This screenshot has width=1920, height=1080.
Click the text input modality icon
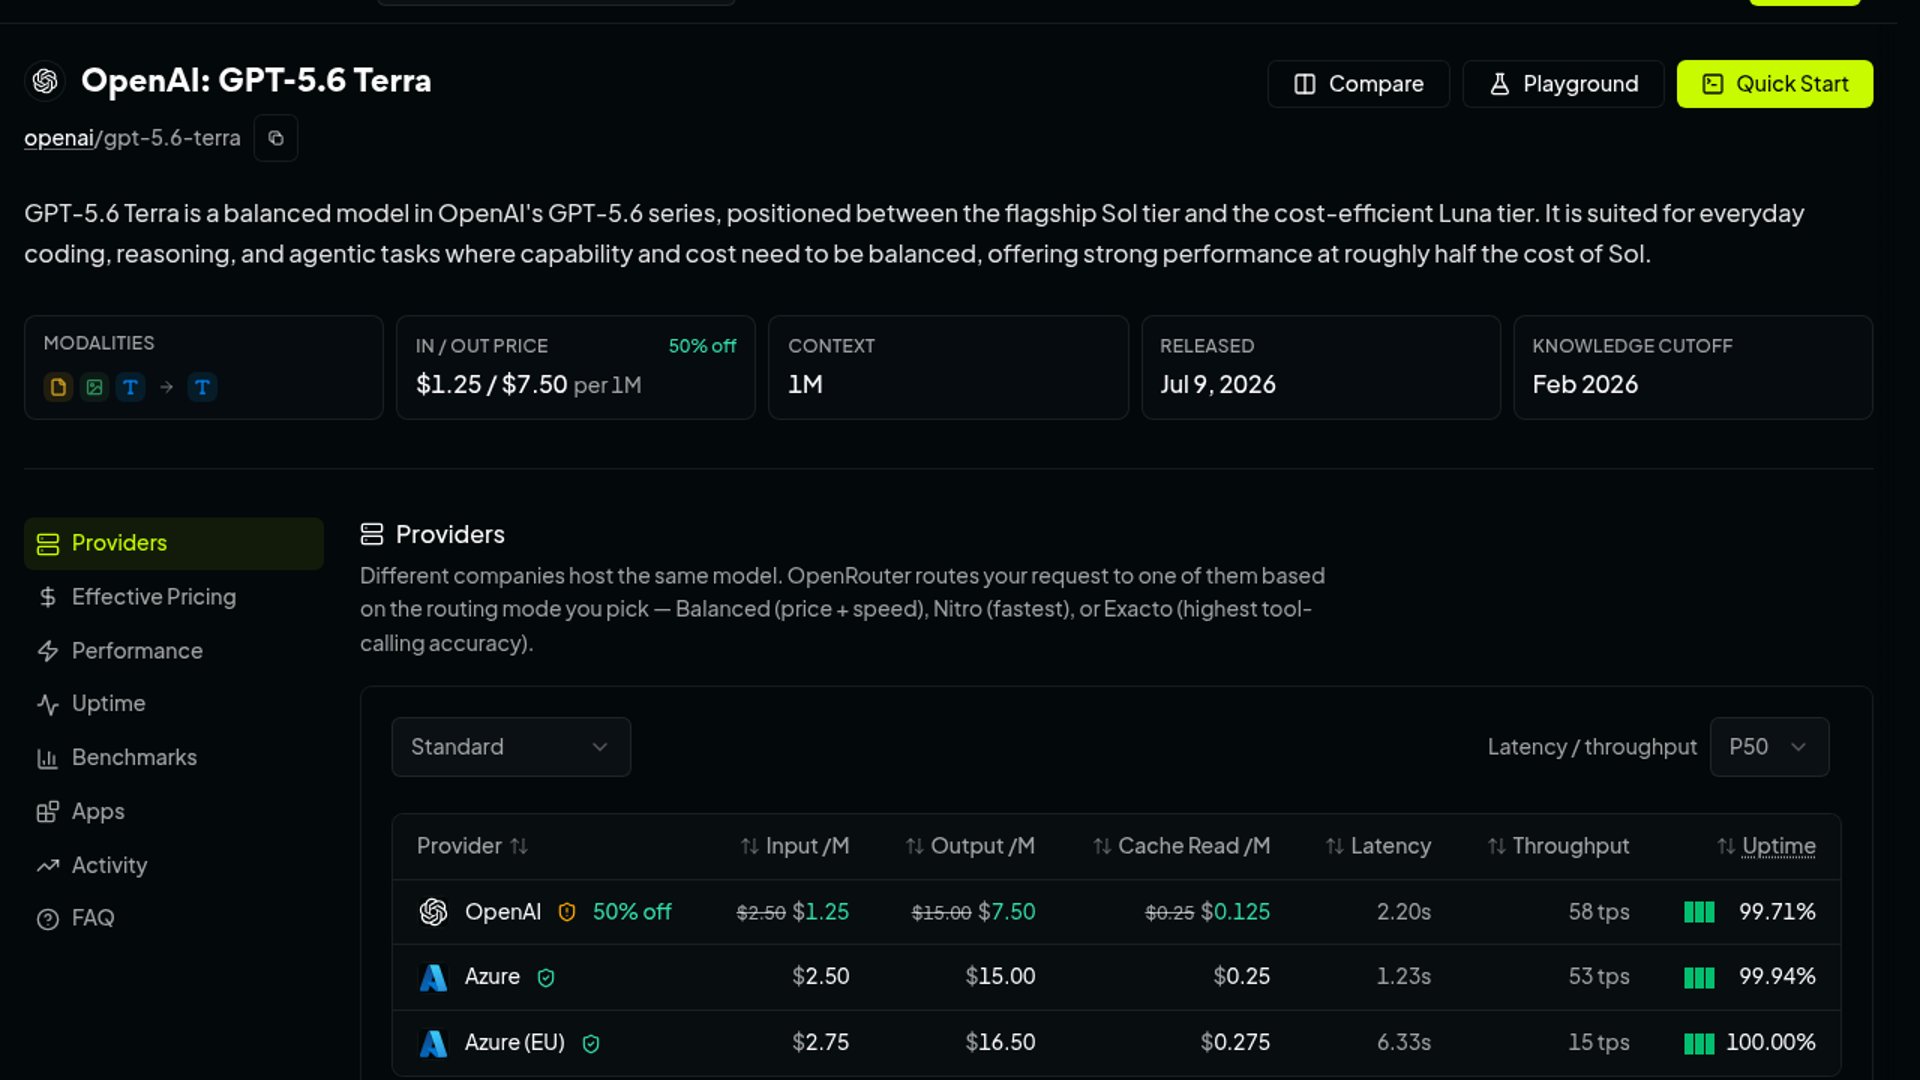point(130,387)
